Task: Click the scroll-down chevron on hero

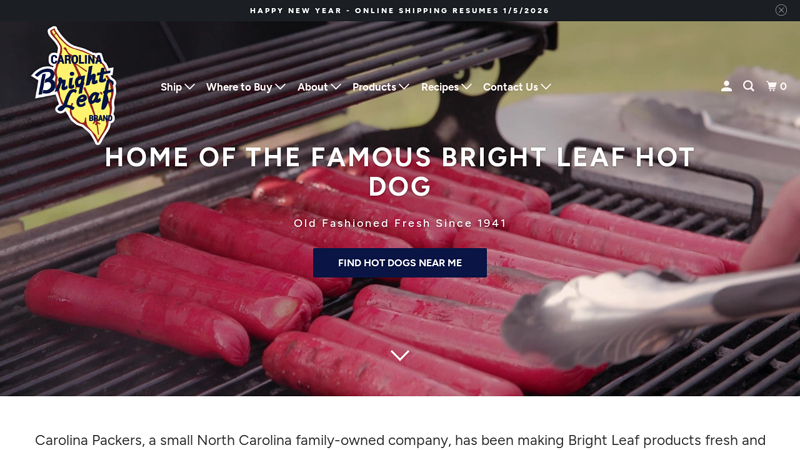Action: pyautogui.click(x=399, y=355)
